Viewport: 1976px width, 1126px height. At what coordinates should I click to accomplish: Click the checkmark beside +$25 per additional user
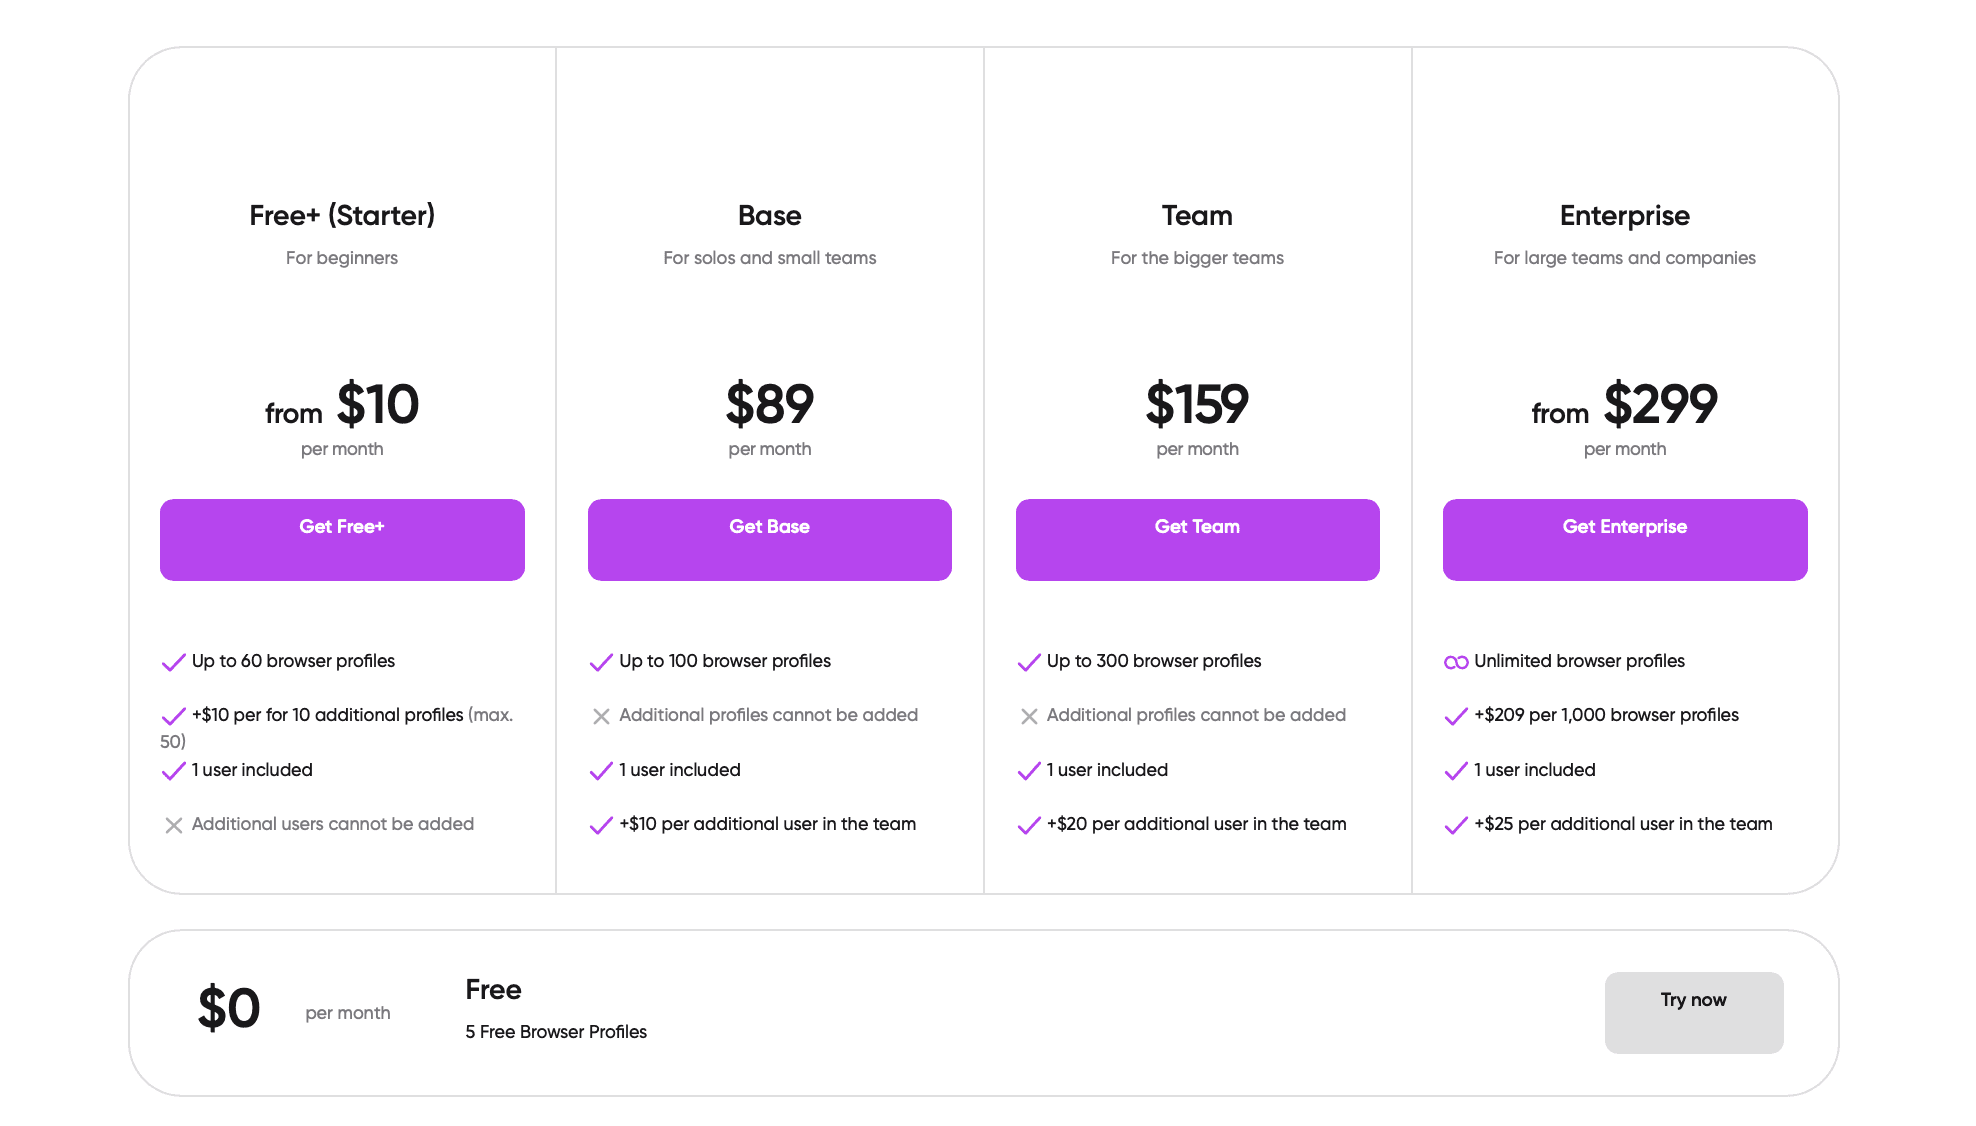(1456, 825)
